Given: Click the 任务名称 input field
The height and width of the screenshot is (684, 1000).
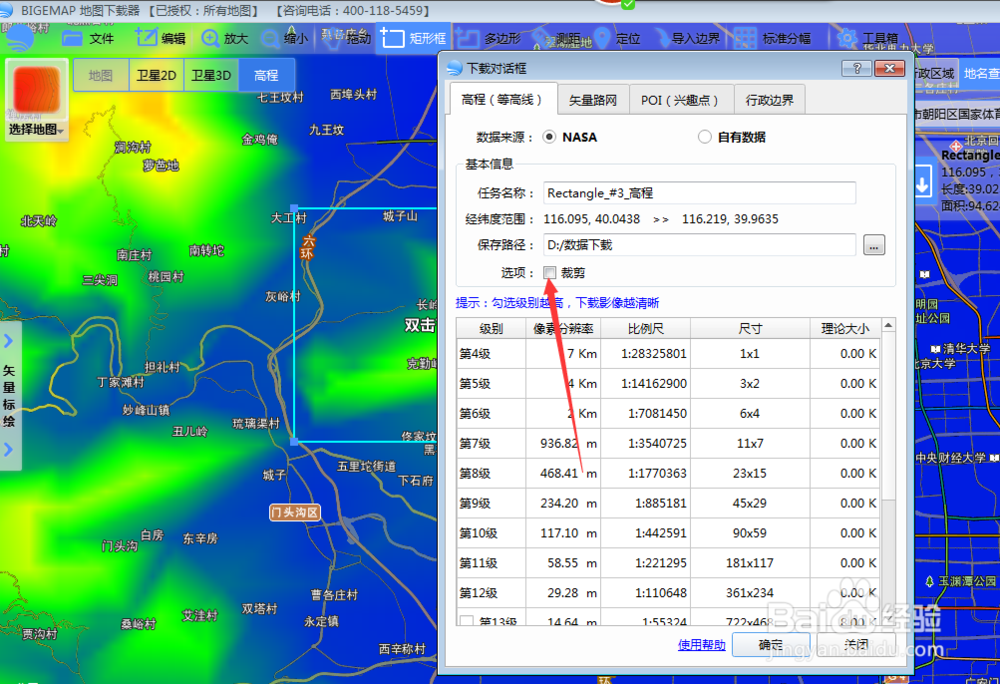Looking at the screenshot, I should 699,193.
